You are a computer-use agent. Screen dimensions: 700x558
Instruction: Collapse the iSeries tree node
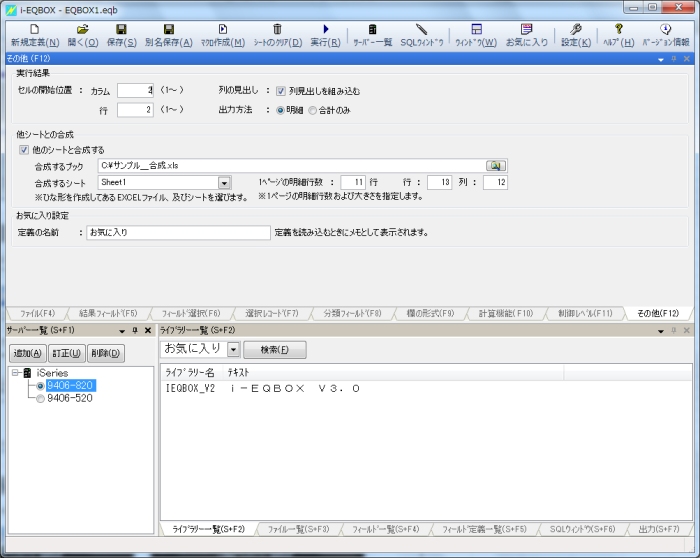point(16,372)
